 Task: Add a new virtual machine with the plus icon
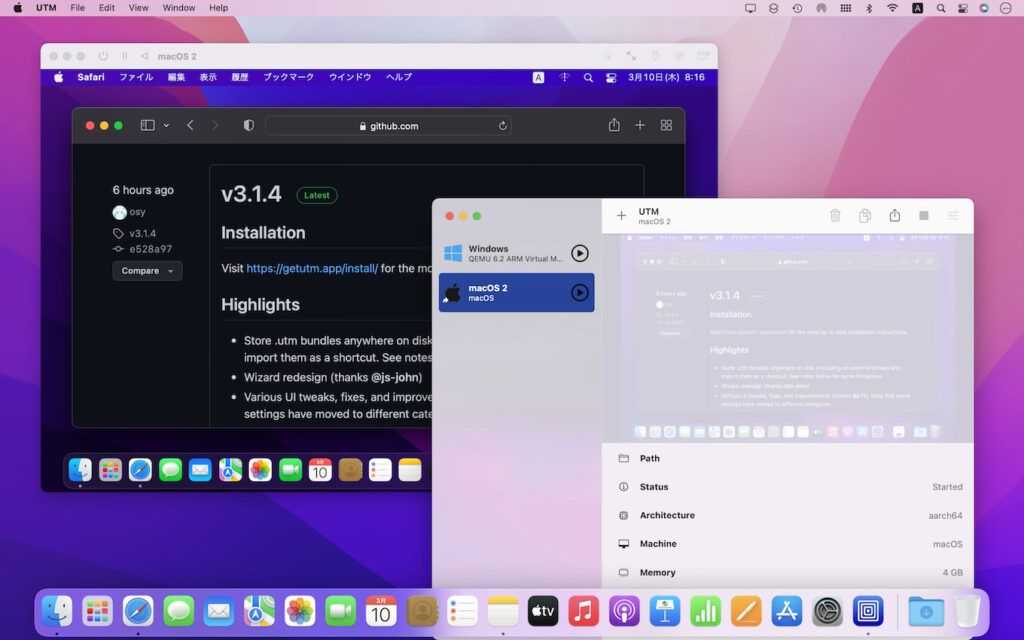click(621, 215)
